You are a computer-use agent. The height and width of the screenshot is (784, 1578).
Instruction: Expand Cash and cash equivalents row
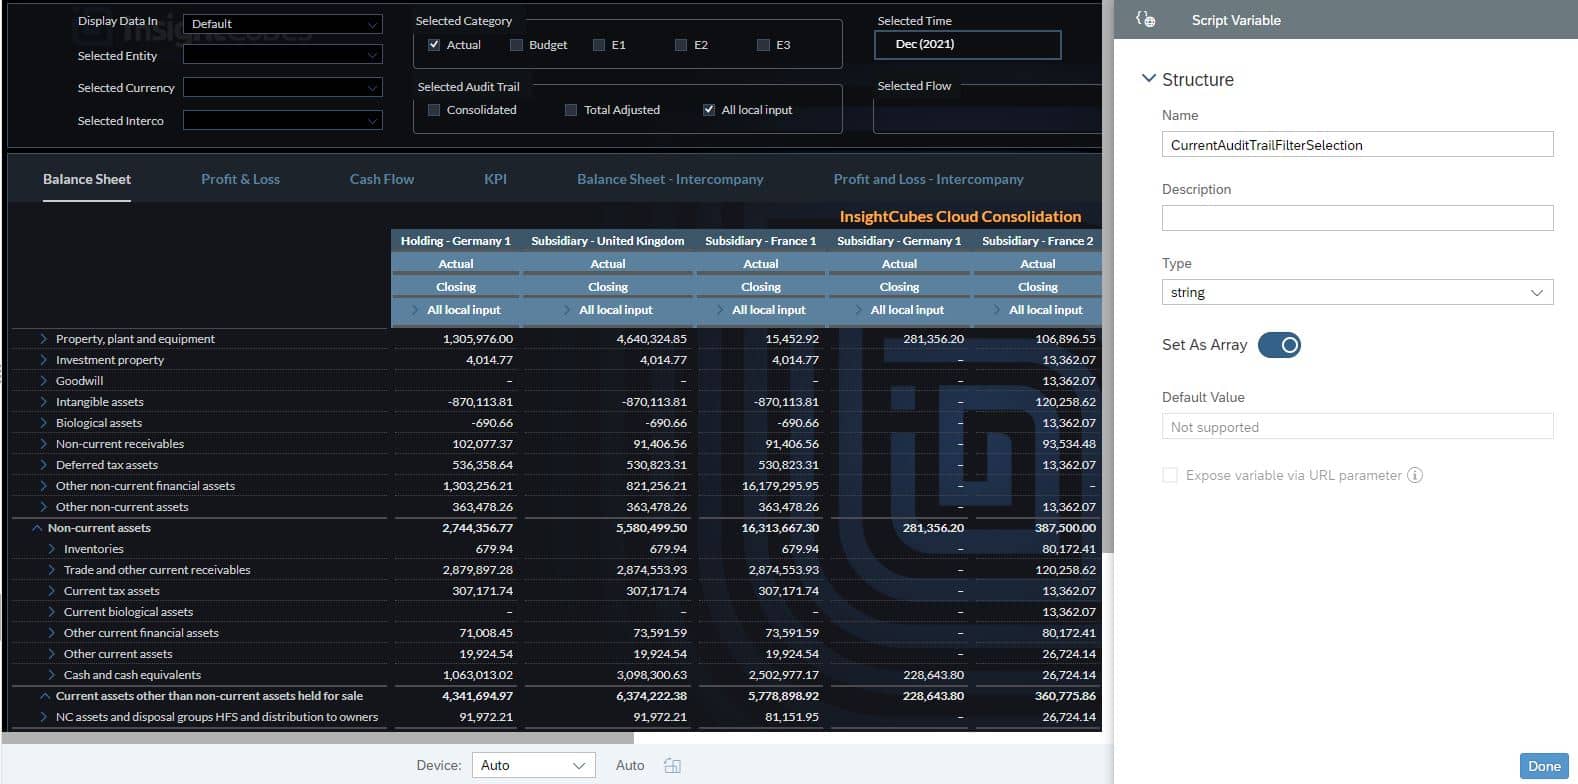51,675
